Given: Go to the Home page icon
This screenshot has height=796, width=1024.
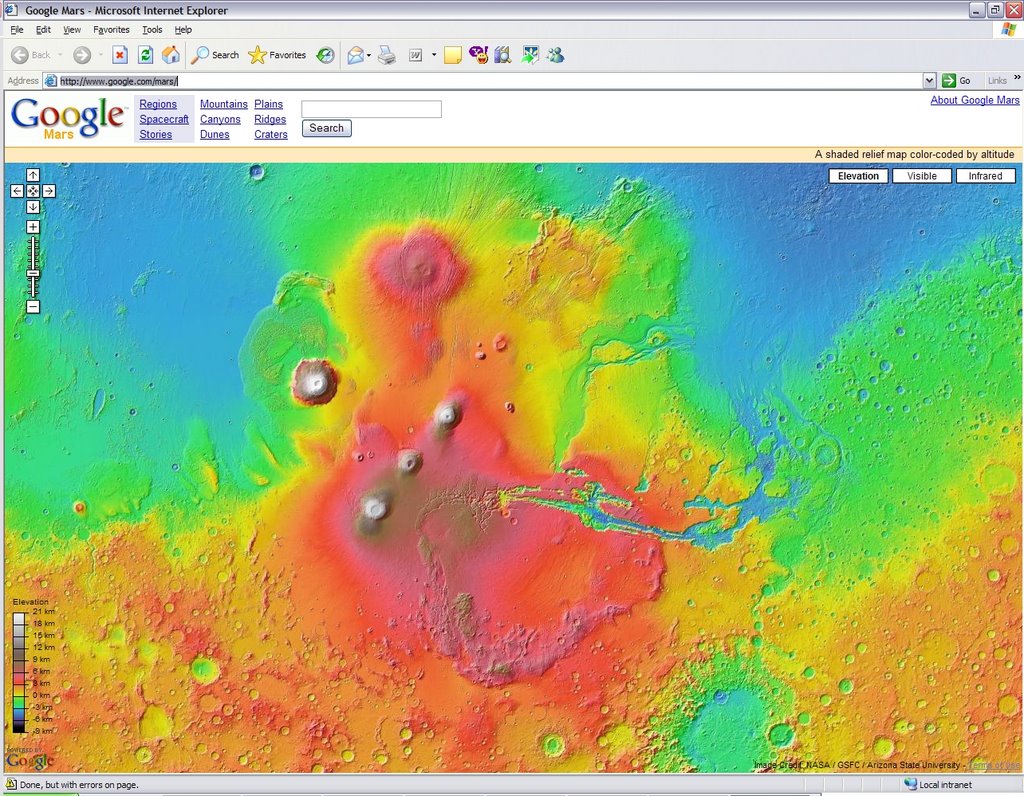Looking at the screenshot, I should click(x=170, y=55).
